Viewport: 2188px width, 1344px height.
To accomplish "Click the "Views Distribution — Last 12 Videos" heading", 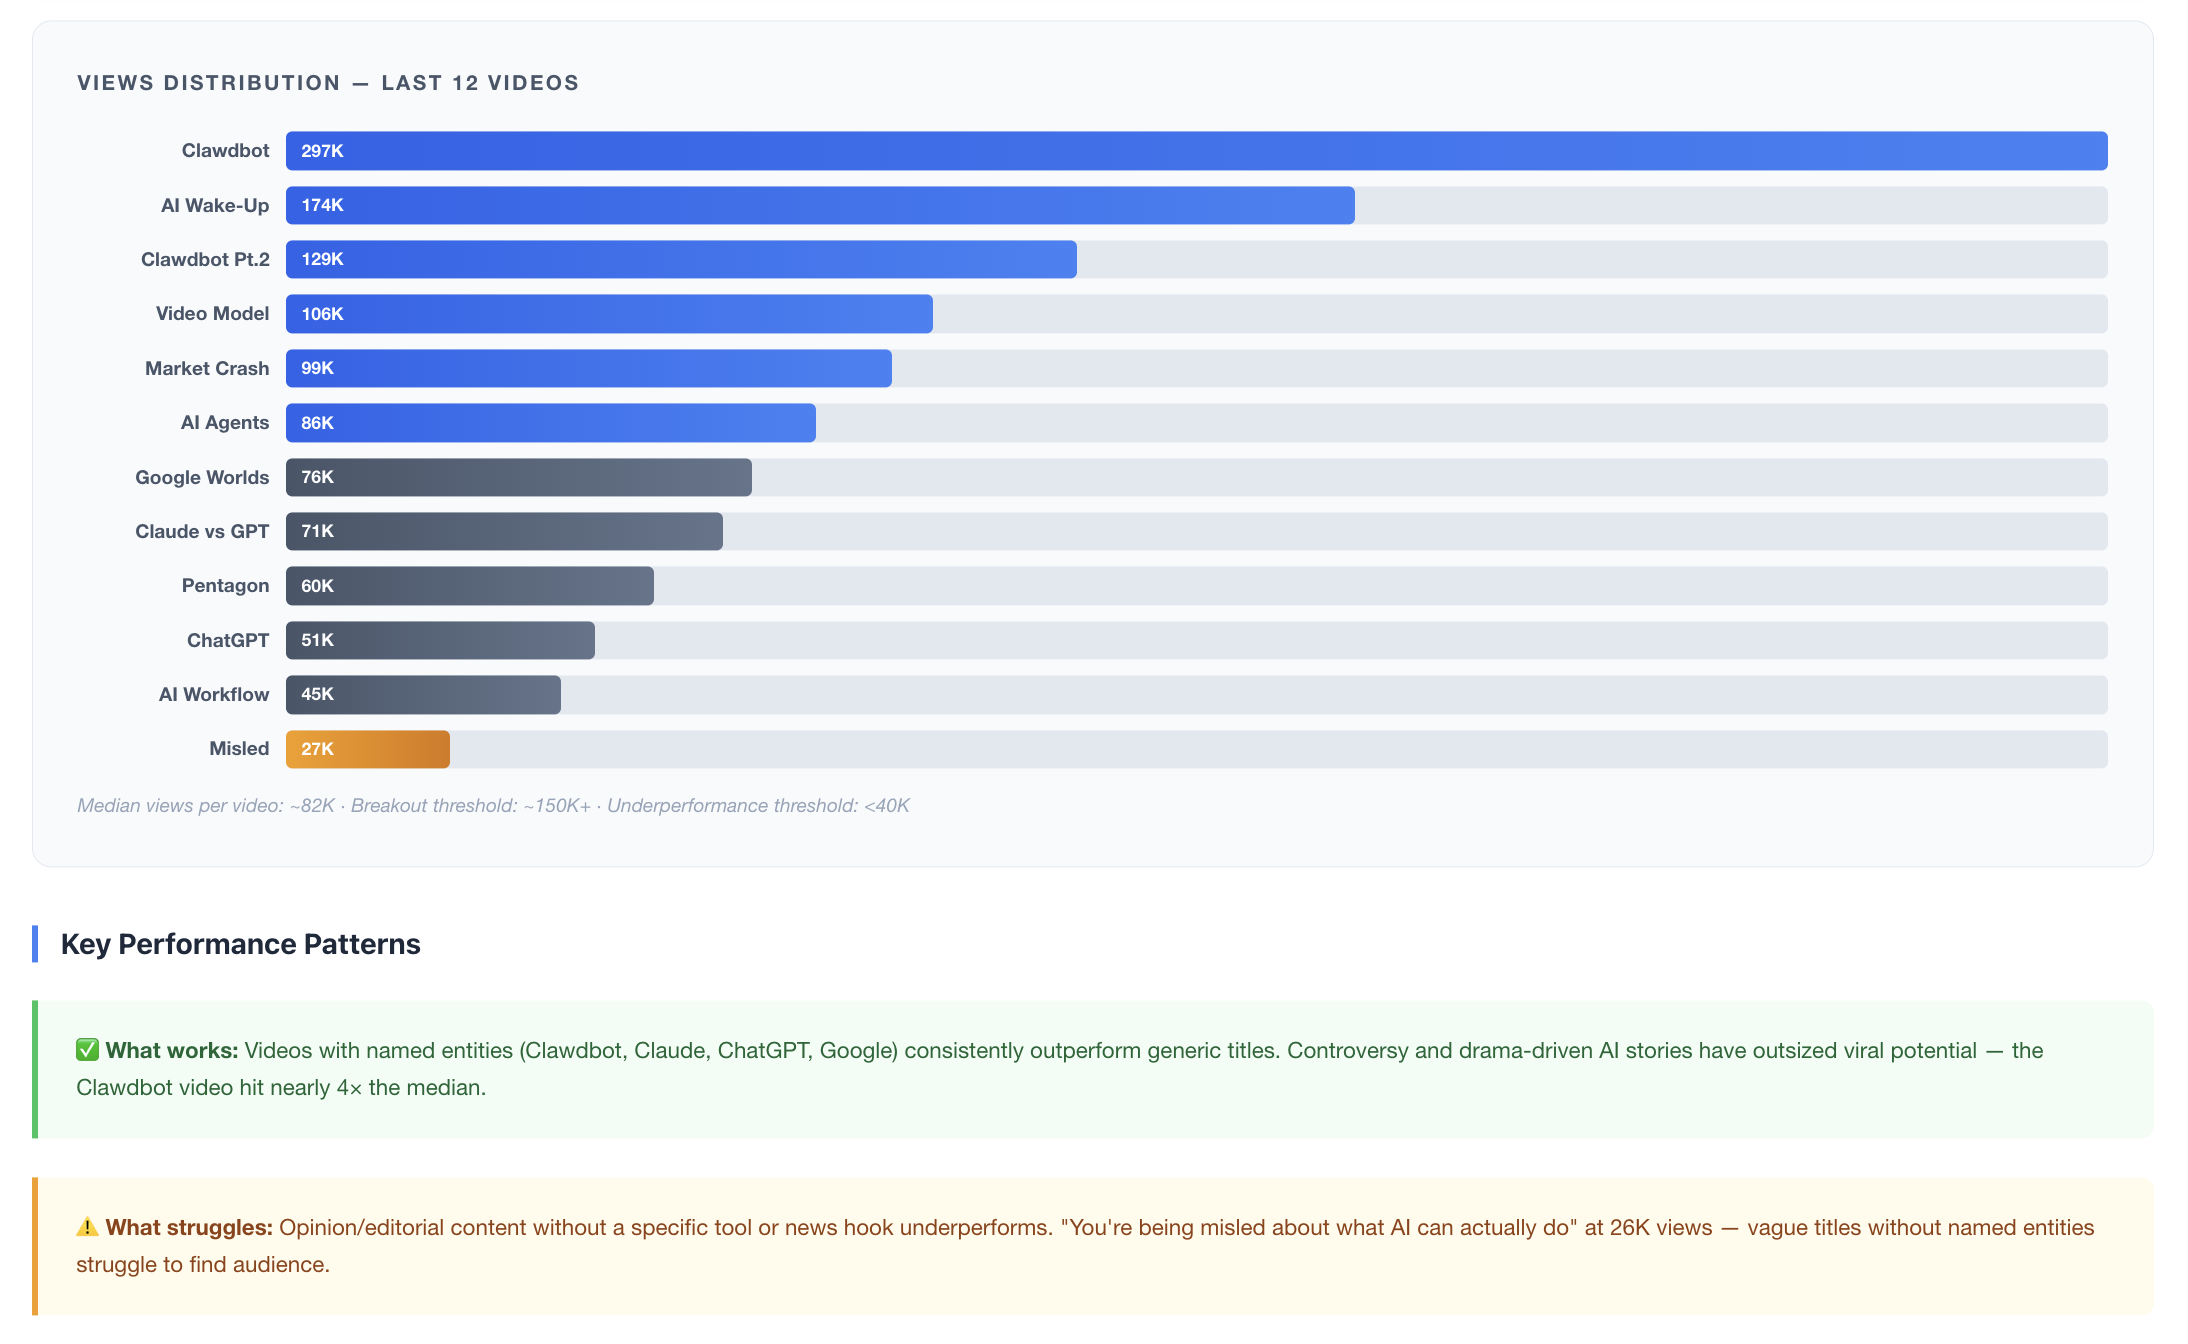I will pos(328,83).
